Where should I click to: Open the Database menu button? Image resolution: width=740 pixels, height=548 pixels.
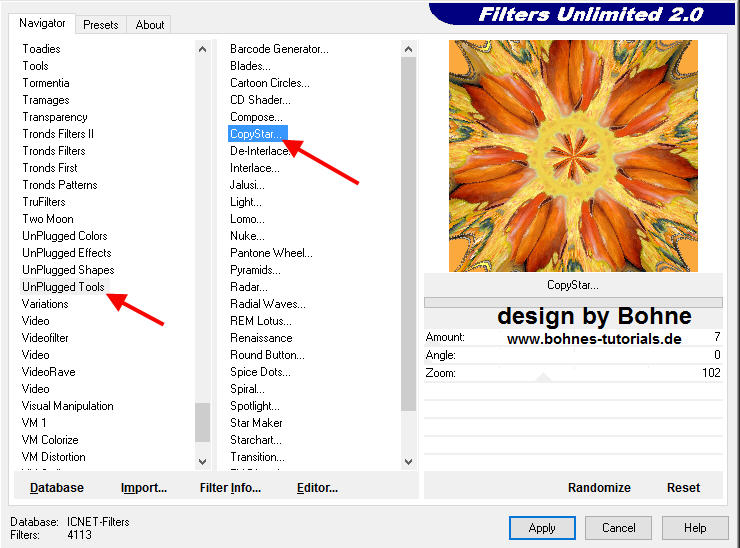57,488
